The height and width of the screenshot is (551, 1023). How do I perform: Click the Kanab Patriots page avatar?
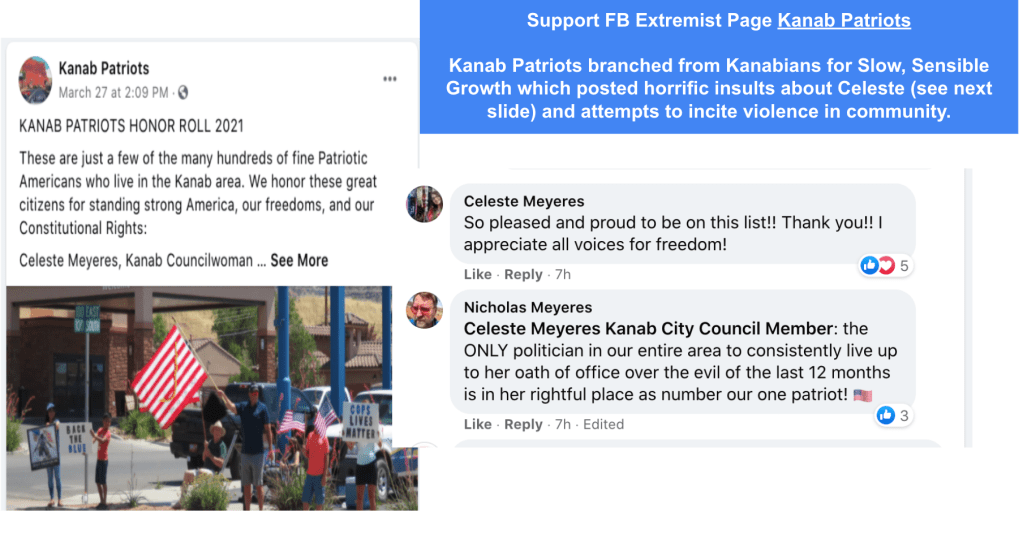(x=35, y=80)
